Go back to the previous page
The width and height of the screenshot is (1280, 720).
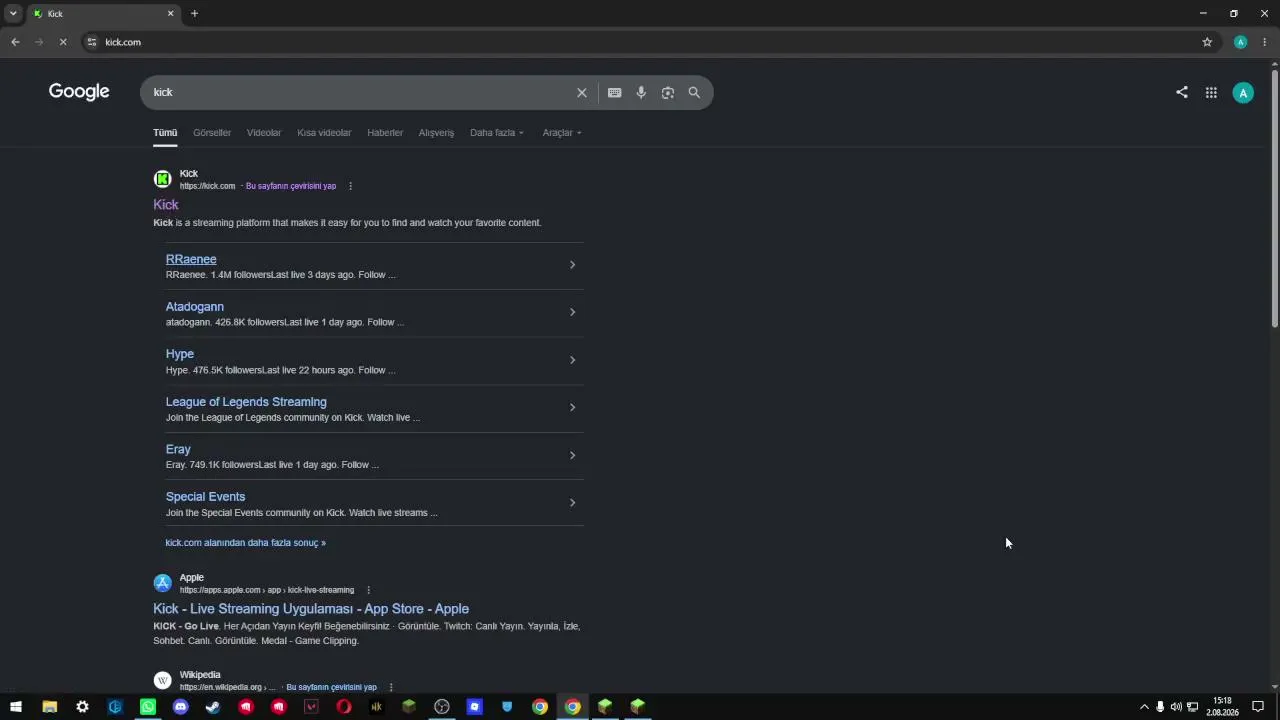coord(15,42)
